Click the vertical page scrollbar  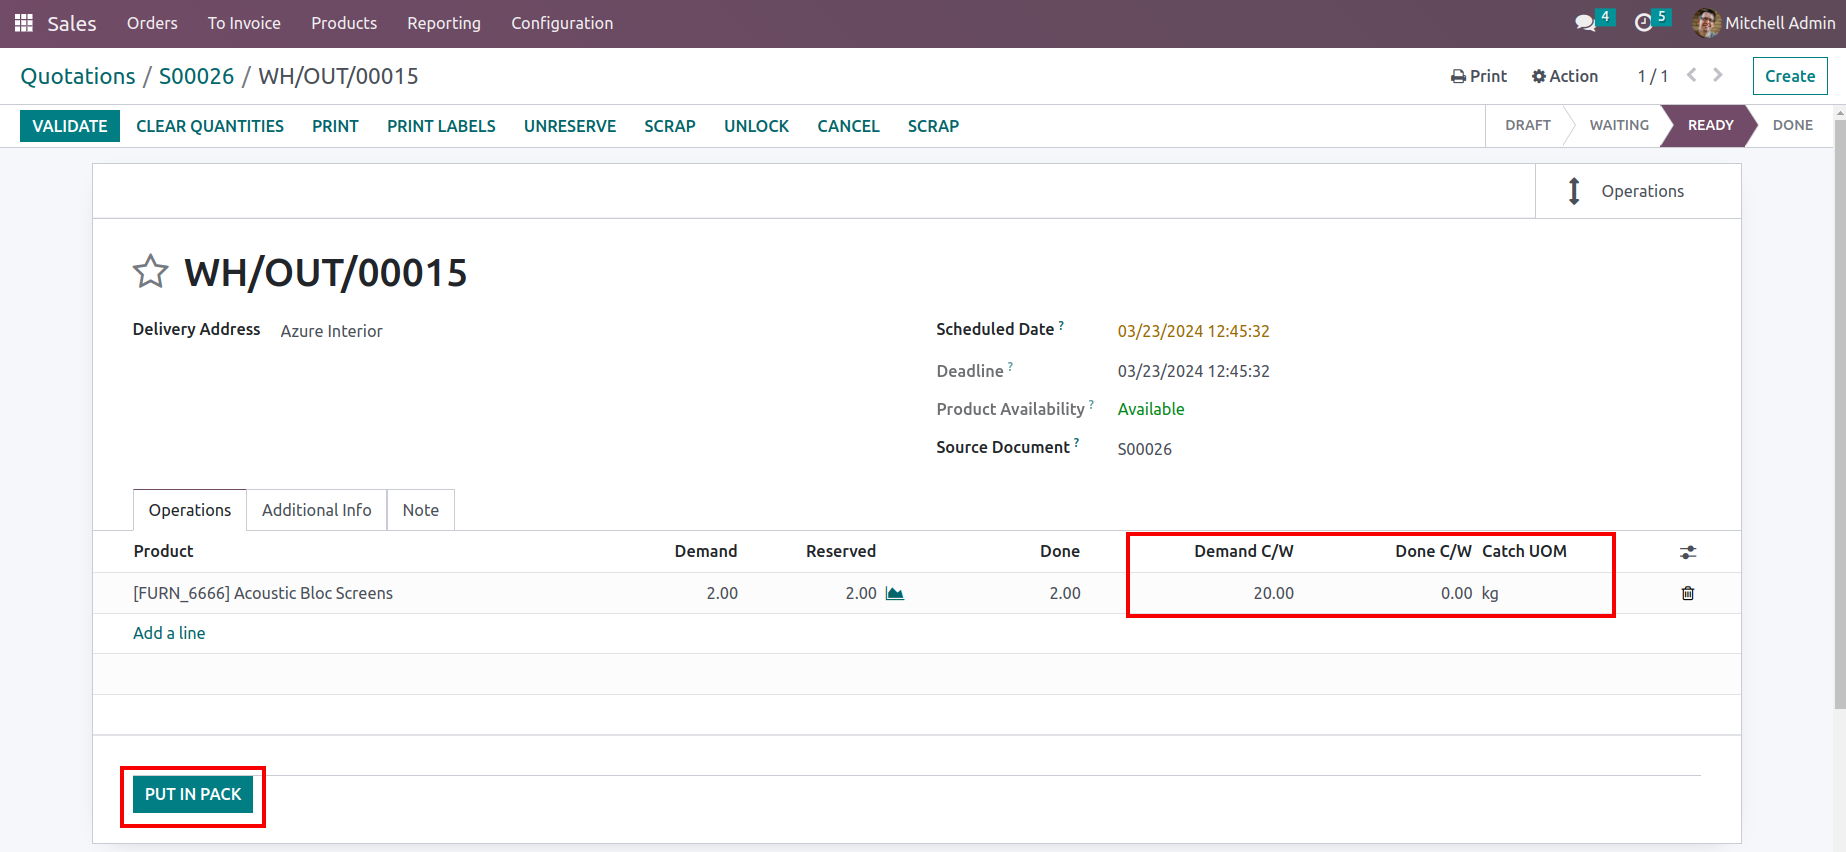[1840, 415]
